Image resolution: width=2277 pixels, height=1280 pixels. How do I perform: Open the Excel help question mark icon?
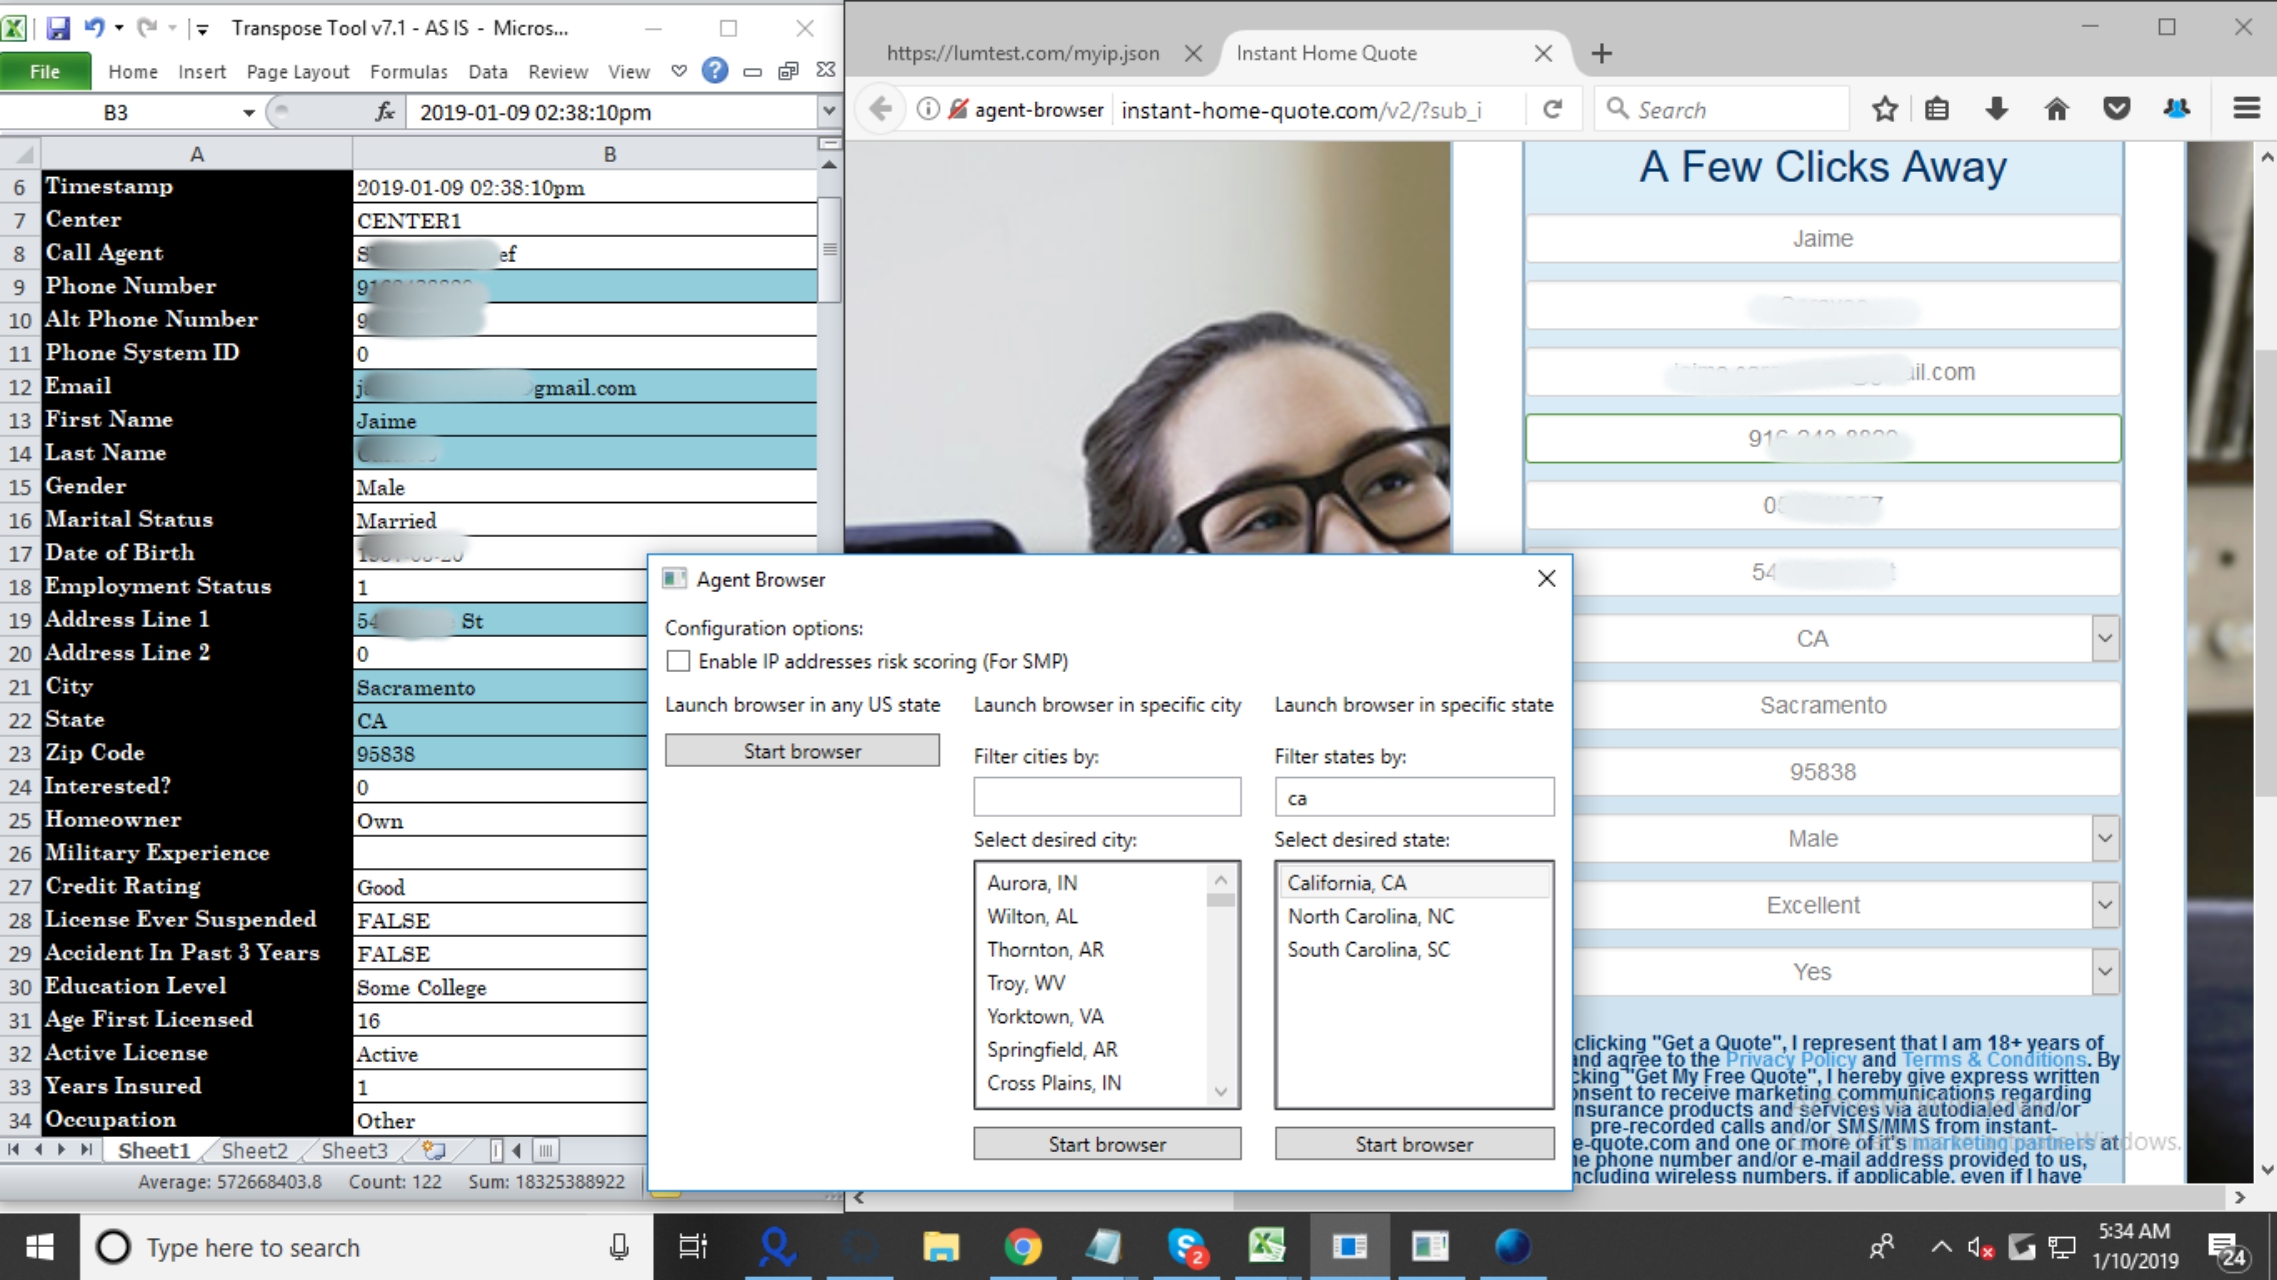tap(714, 71)
